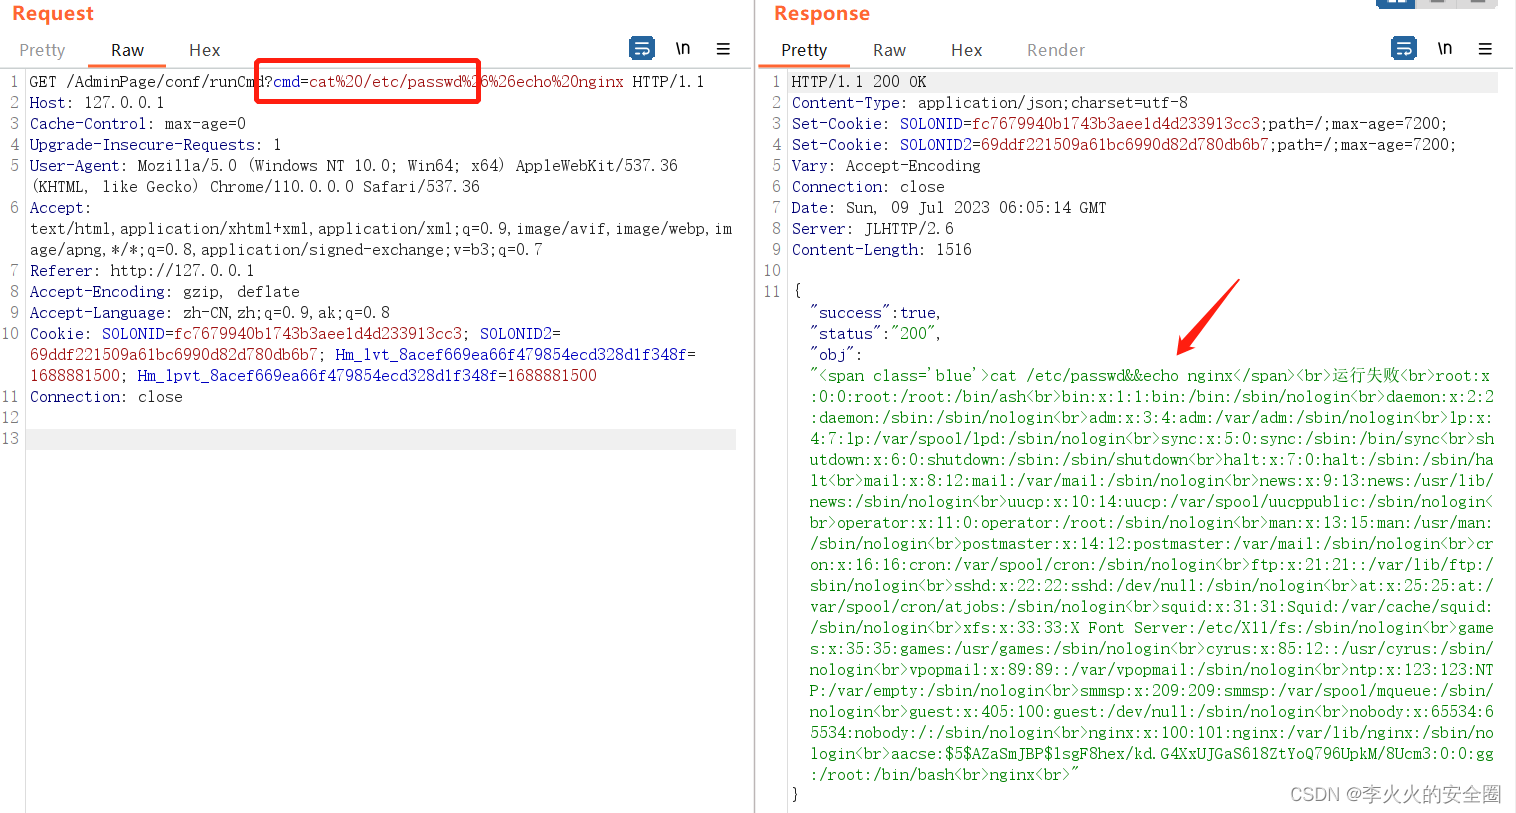Switch Response view to Raw tab

(x=889, y=50)
